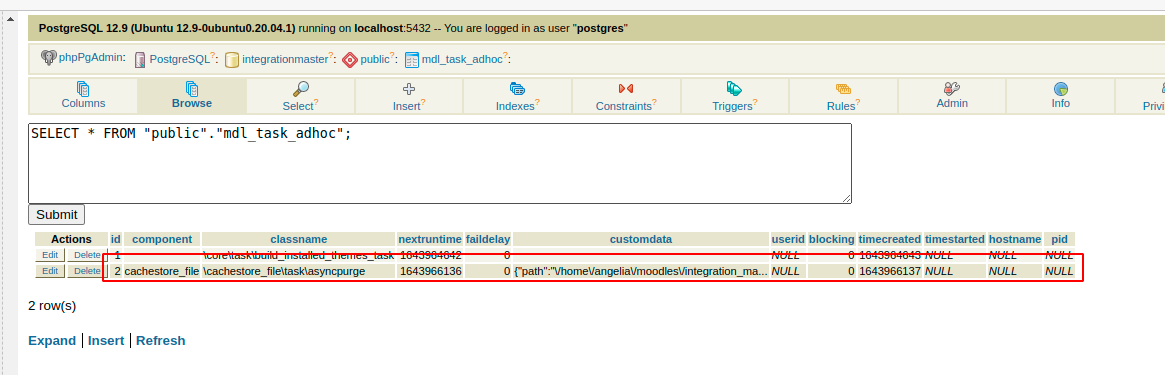1165x375 pixels.
Task: Open the Info tab
Action: click(1061, 96)
